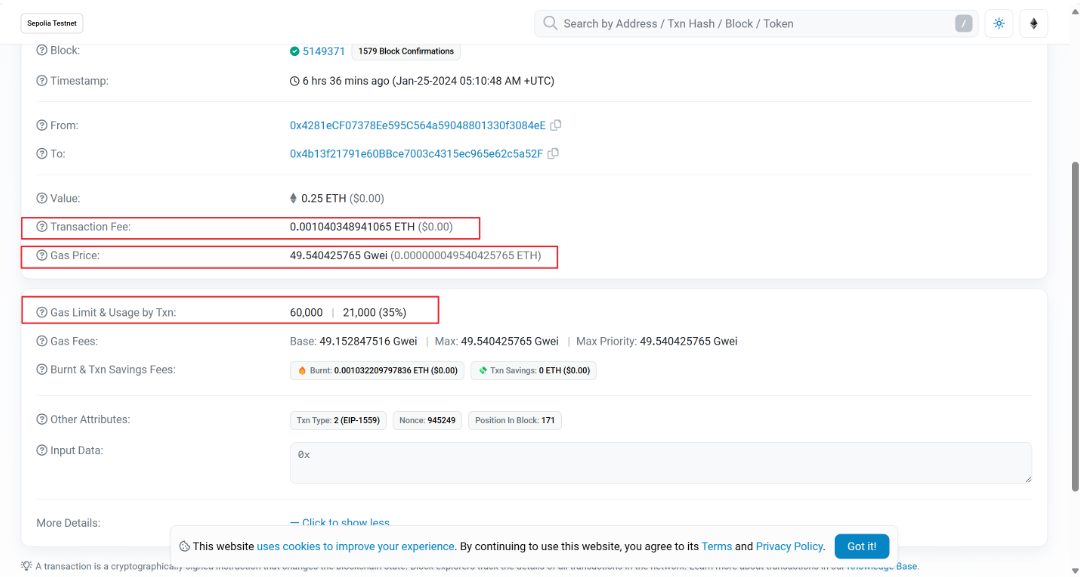Click the Jan-25-2024 05:10:48 AM timestamp text

coord(473,81)
